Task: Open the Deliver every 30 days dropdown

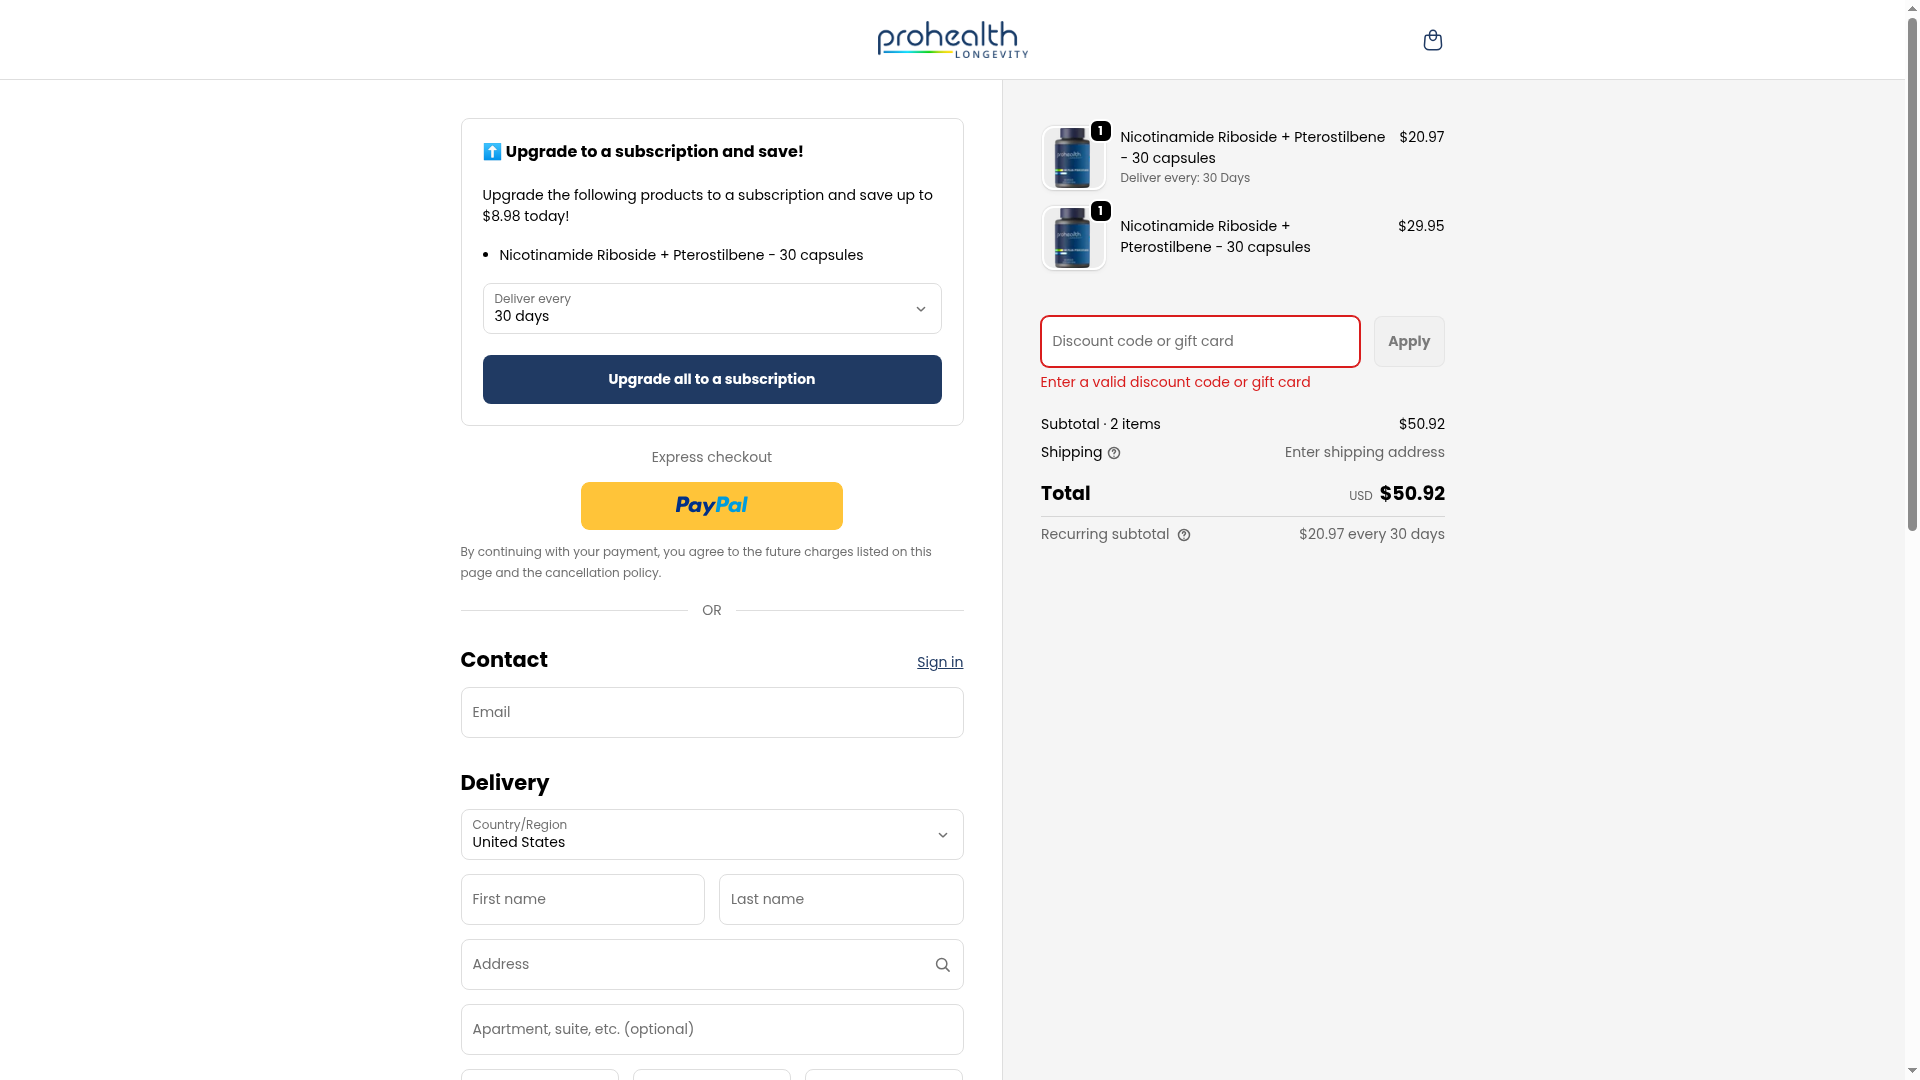Action: [x=711, y=308]
